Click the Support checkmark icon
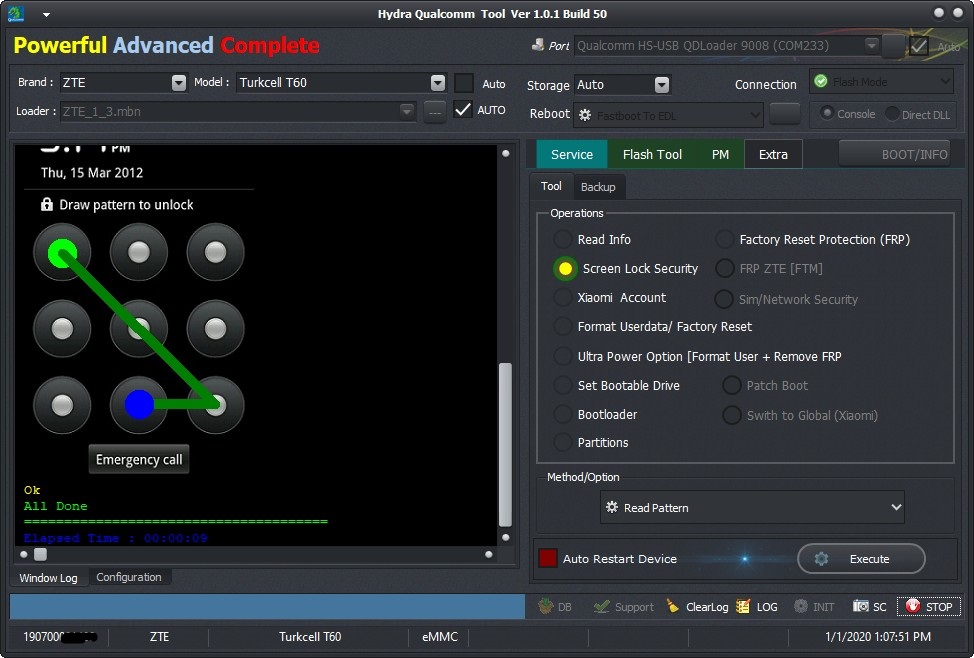This screenshot has height=658, width=974. 601,606
